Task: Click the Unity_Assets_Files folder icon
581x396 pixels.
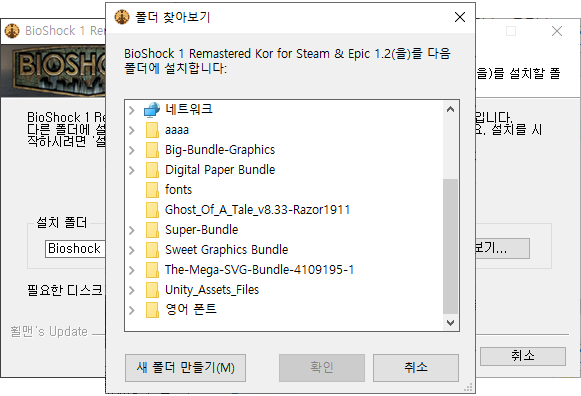Action: pyautogui.click(x=152, y=290)
